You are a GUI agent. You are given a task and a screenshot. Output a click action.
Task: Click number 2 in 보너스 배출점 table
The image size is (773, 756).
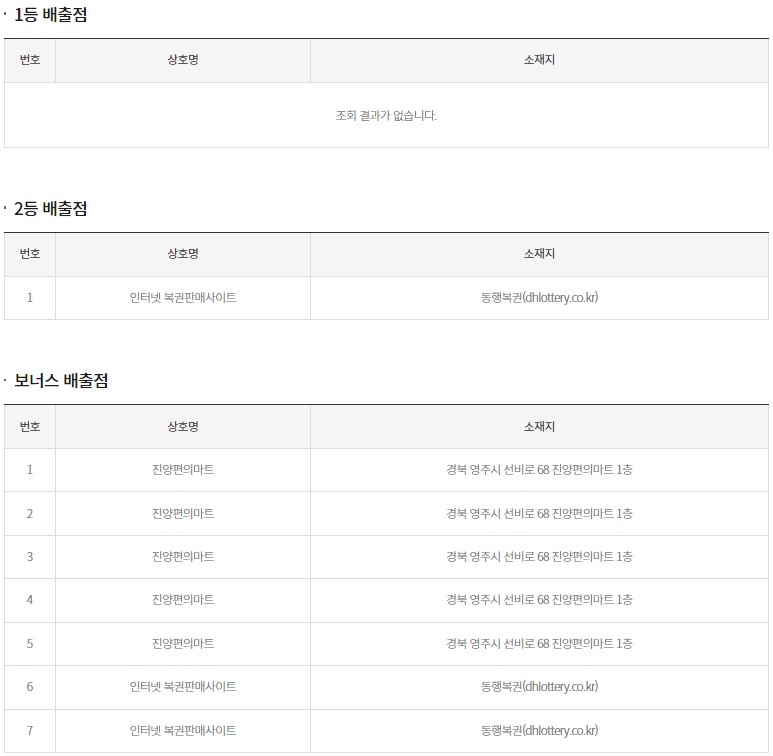coord(30,514)
